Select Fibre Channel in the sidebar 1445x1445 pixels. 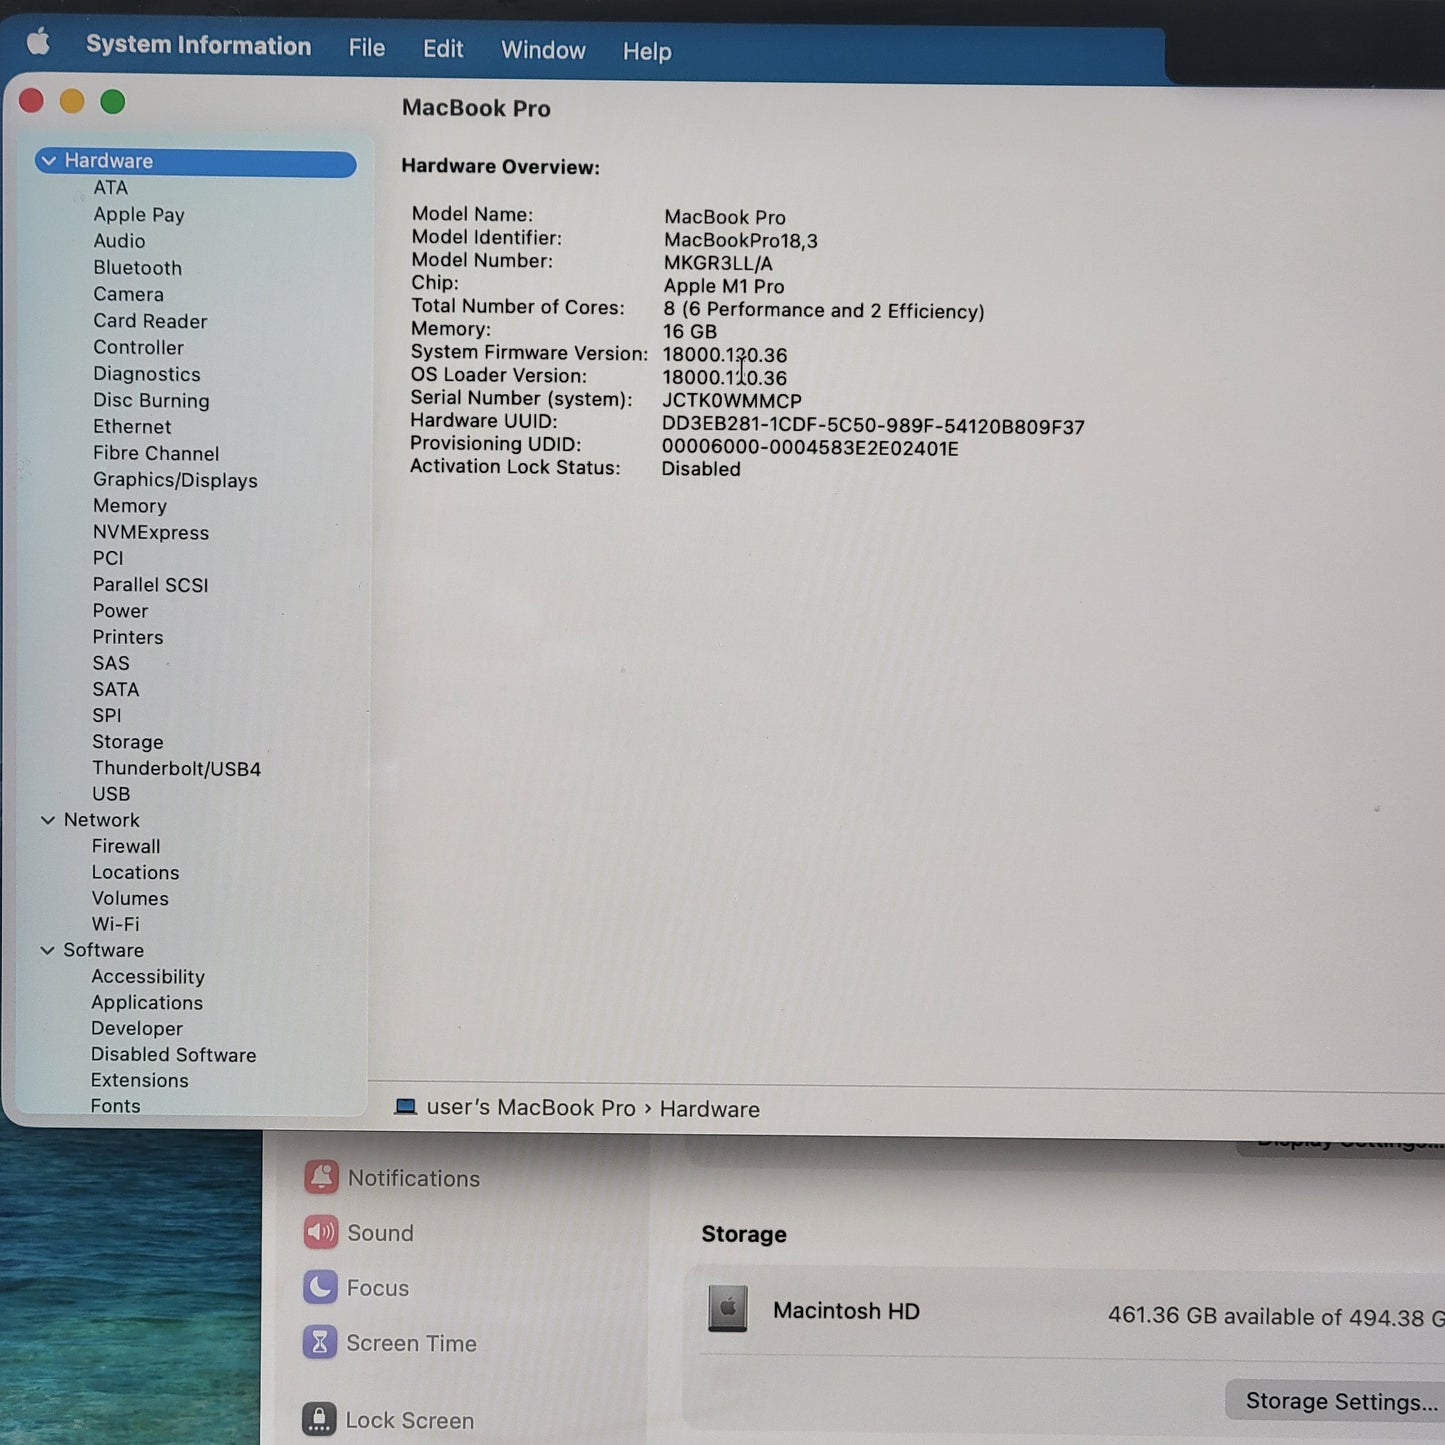click(156, 453)
